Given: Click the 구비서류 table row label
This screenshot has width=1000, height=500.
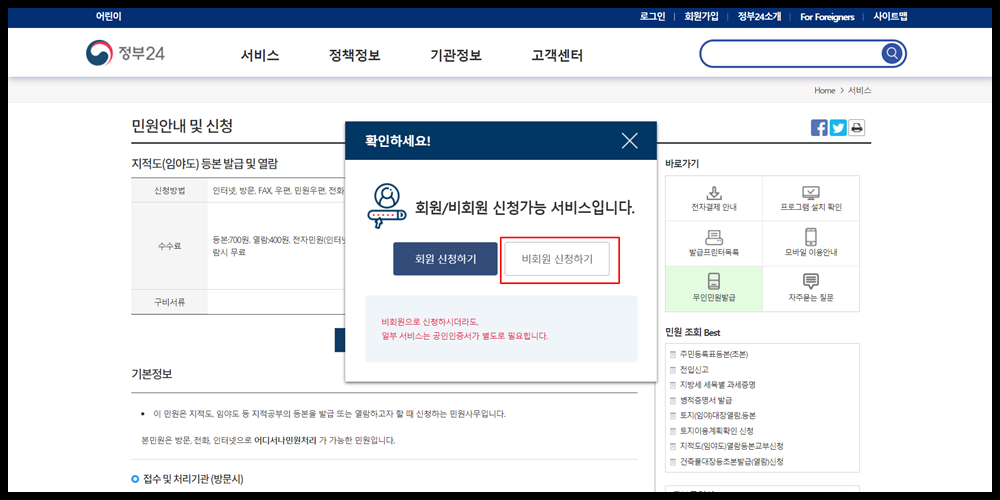Looking at the screenshot, I should (x=169, y=302).
